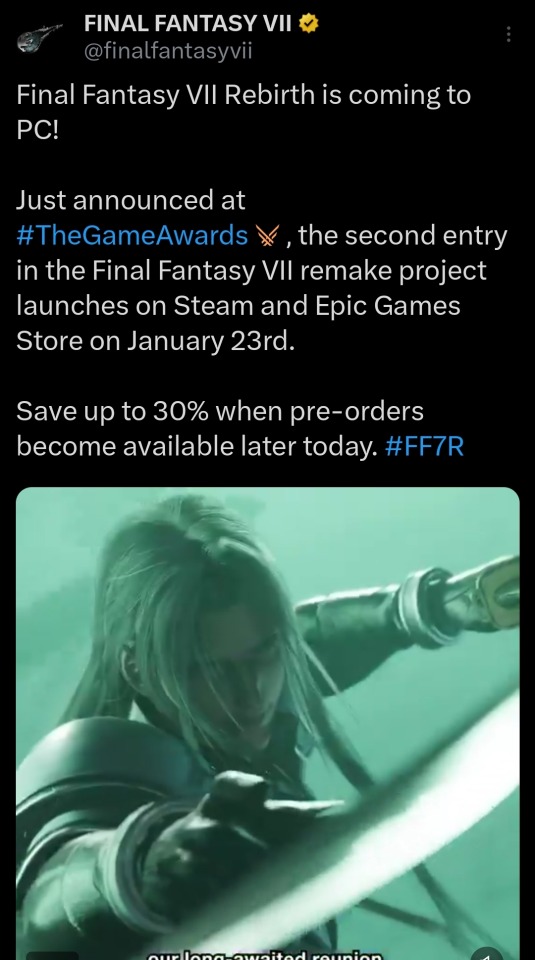
Task: Tap The Game Awards trophy emoji icon
Action: 267,235
